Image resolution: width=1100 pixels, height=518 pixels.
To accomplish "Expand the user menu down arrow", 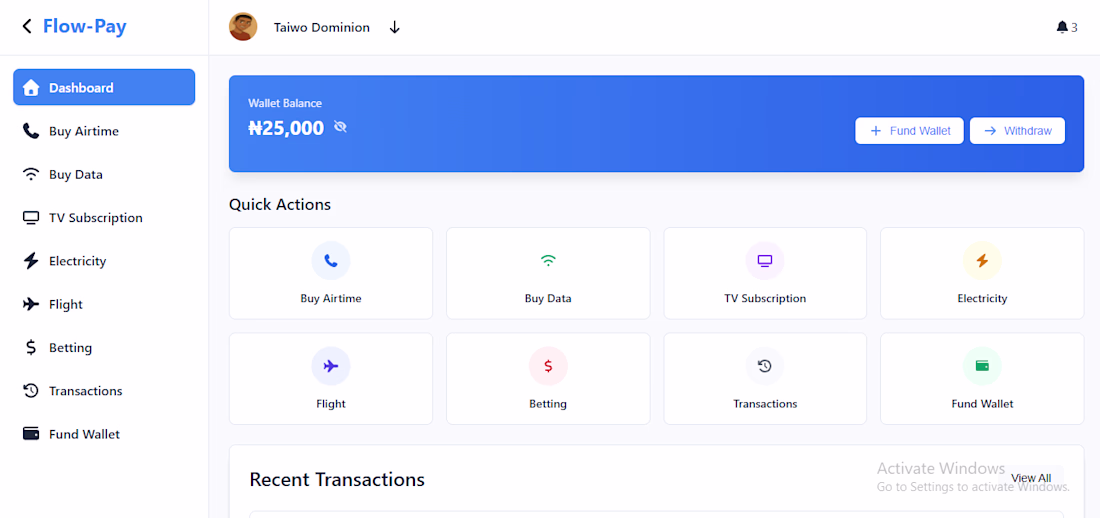I will coord(394,27).
